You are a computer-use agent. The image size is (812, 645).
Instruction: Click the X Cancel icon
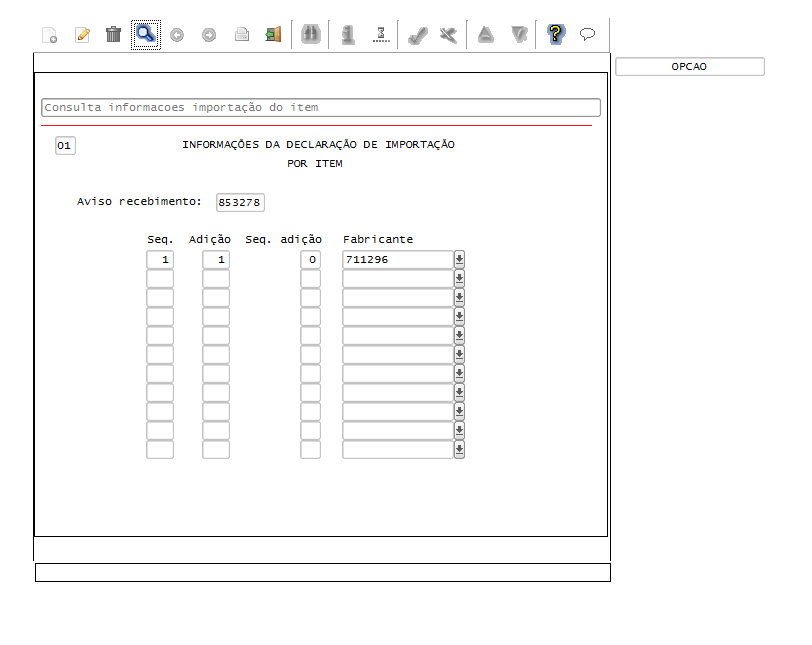pos(448,35)
